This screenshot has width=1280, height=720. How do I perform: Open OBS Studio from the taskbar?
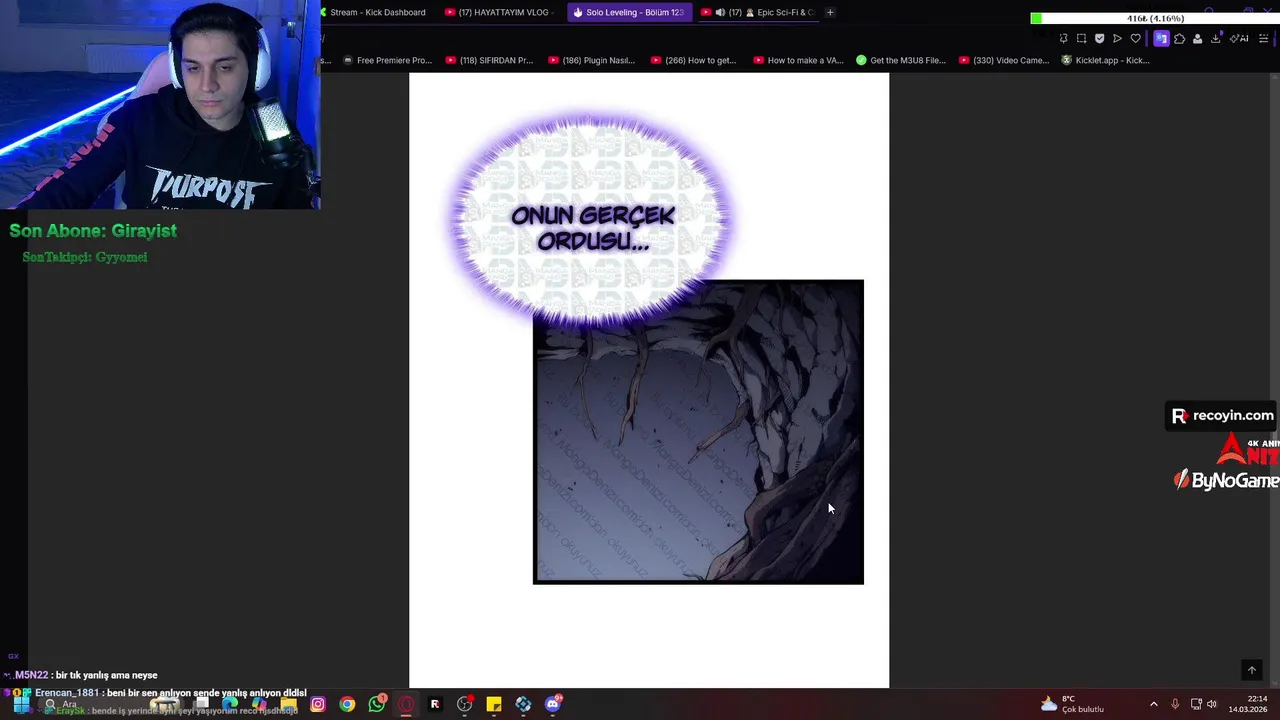[465, 704]
